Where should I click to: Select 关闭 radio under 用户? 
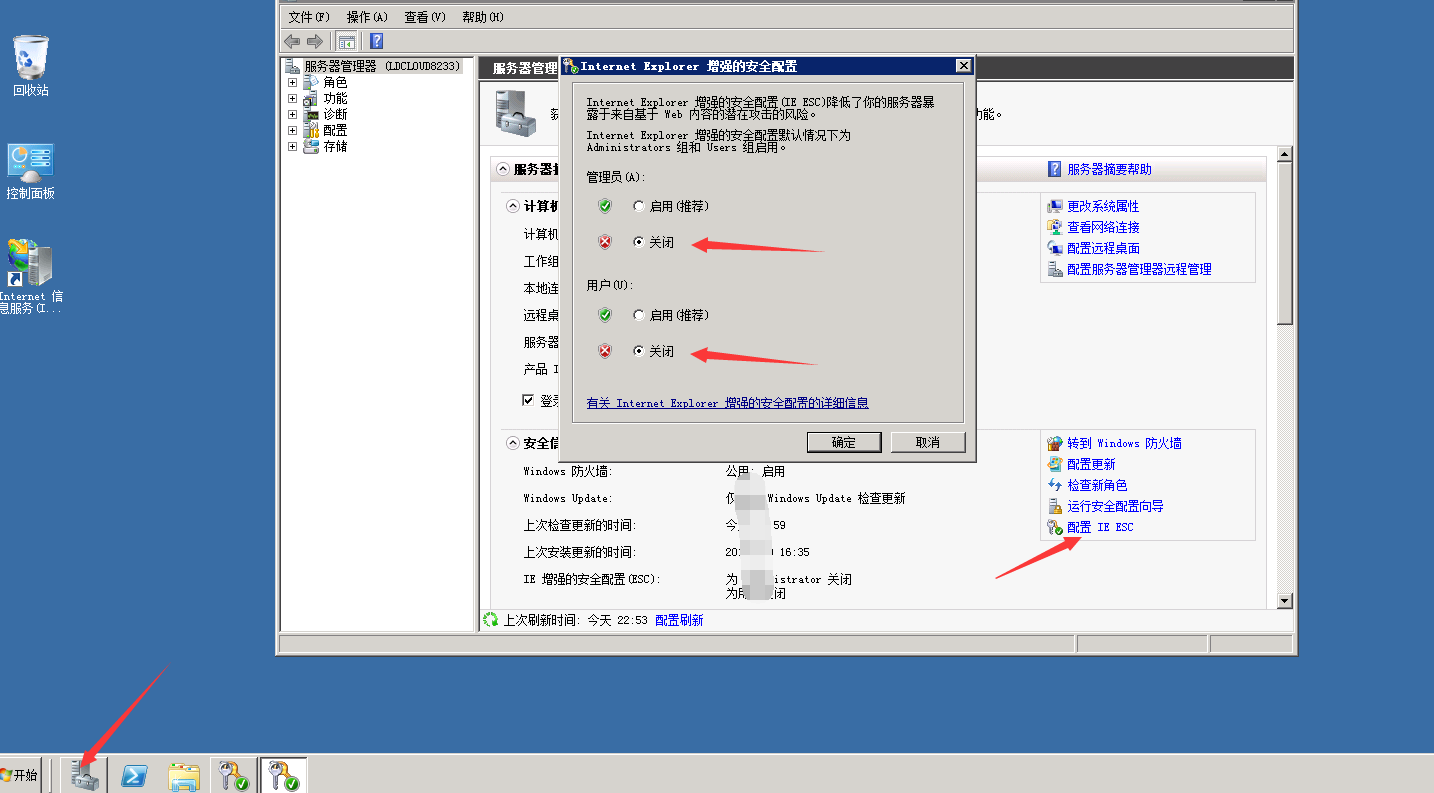pos(639,351)
